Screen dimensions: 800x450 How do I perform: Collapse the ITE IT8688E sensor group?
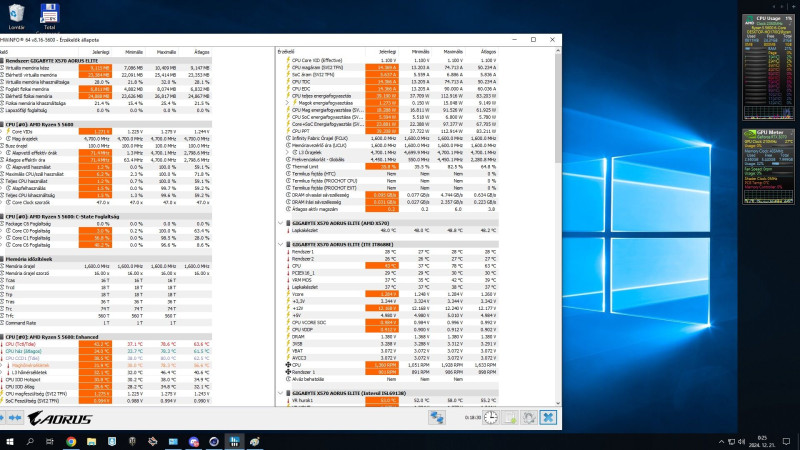coord(281,244)
